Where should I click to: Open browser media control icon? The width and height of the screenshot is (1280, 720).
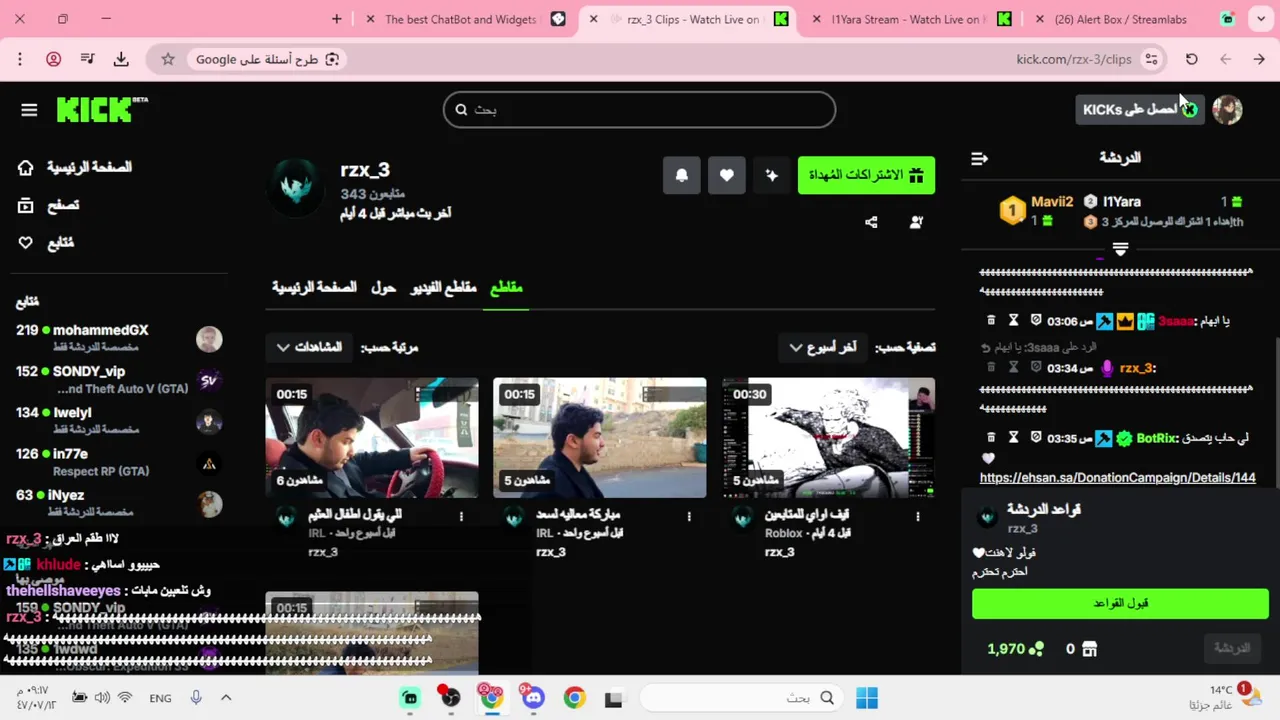(x=87, y=59)
